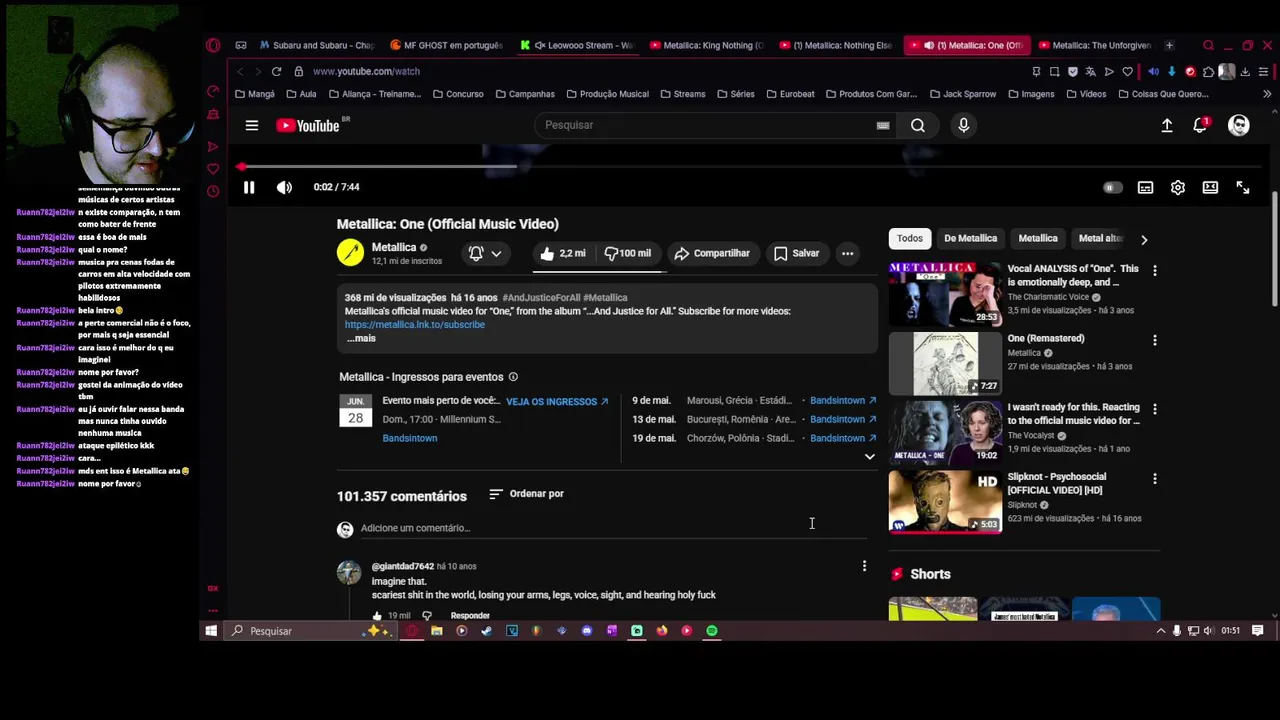Open the Eurobeat bookmarks folder
The height and width of the screenshot is (720, 1280).
[790, 94]
